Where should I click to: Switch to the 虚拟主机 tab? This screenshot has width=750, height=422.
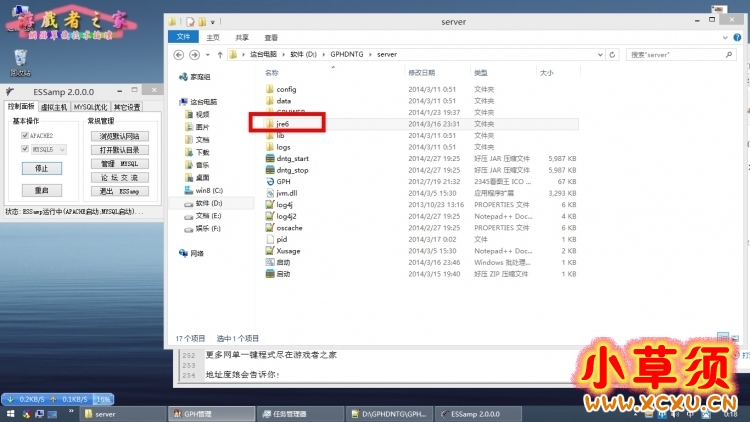pyautogui.click(x=55, y=107)
